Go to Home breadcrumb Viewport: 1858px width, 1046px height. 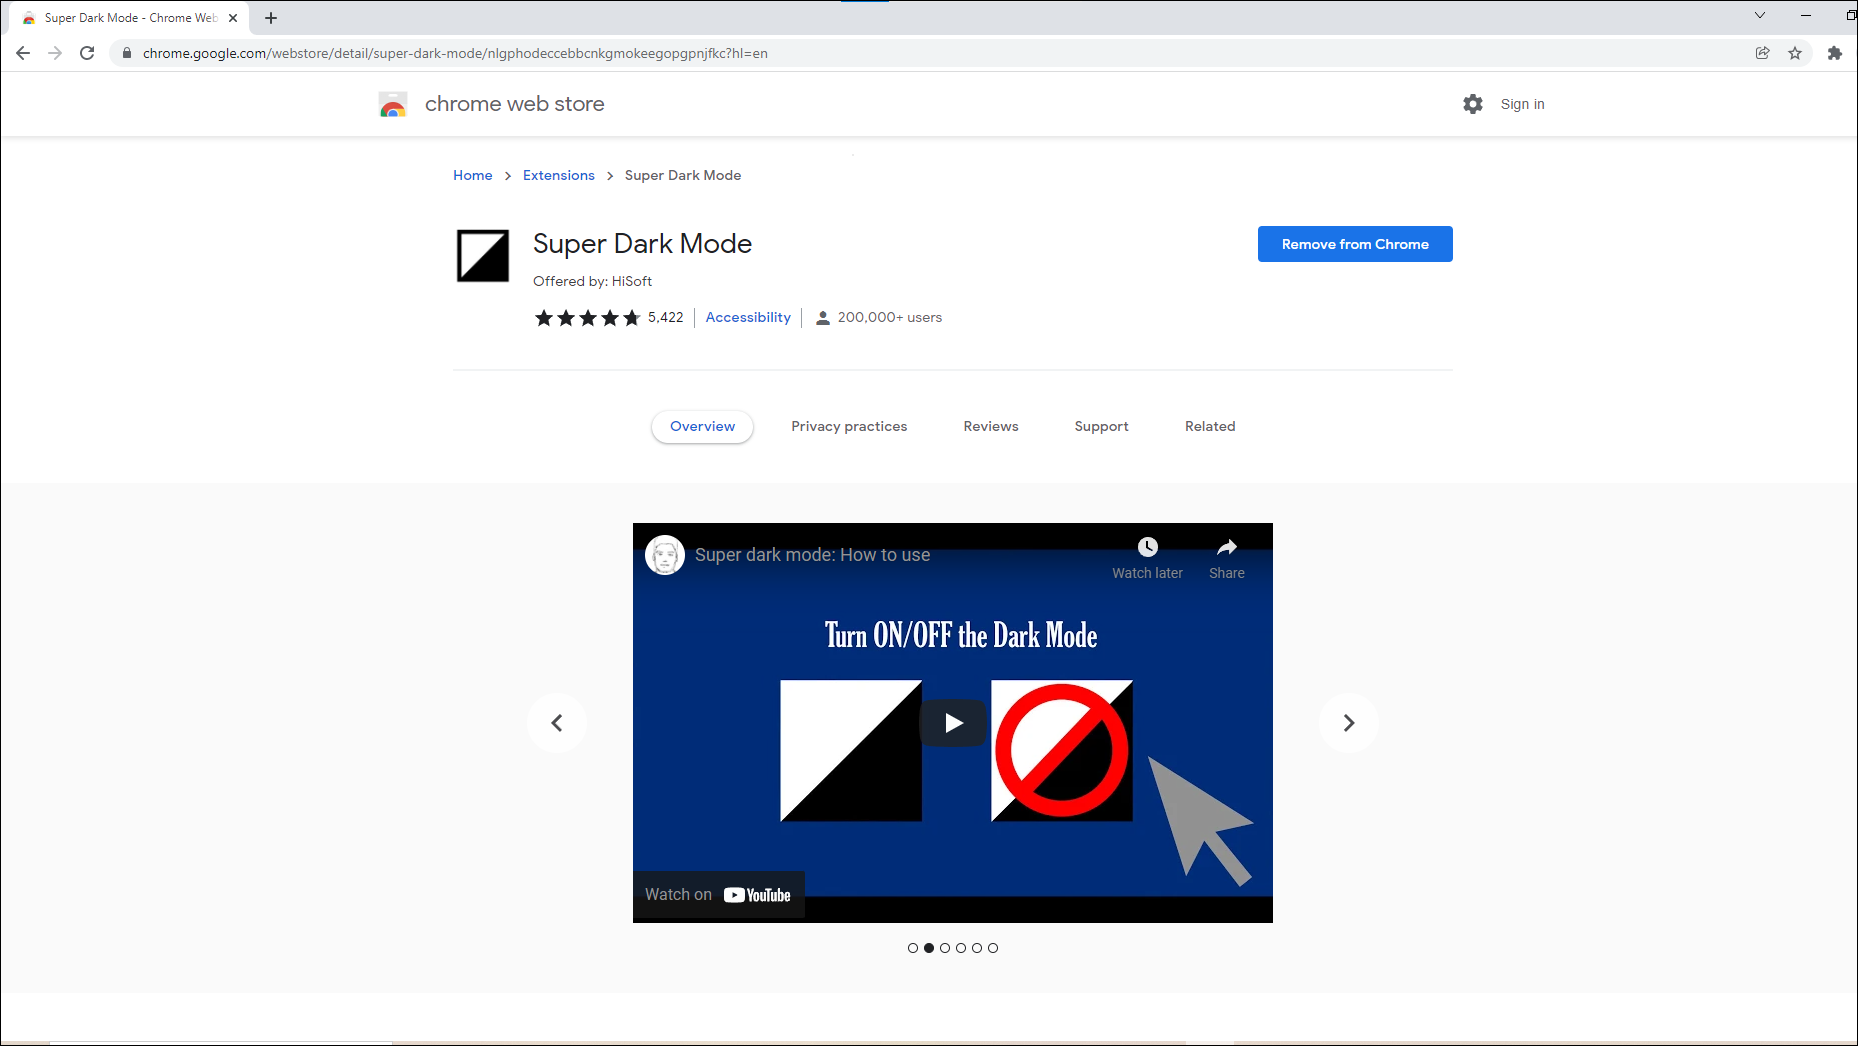(x=473, y=175)
